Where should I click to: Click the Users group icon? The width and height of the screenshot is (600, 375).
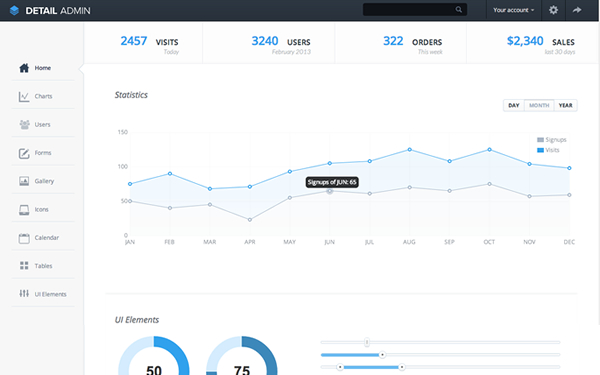click(x=24, y=125)
